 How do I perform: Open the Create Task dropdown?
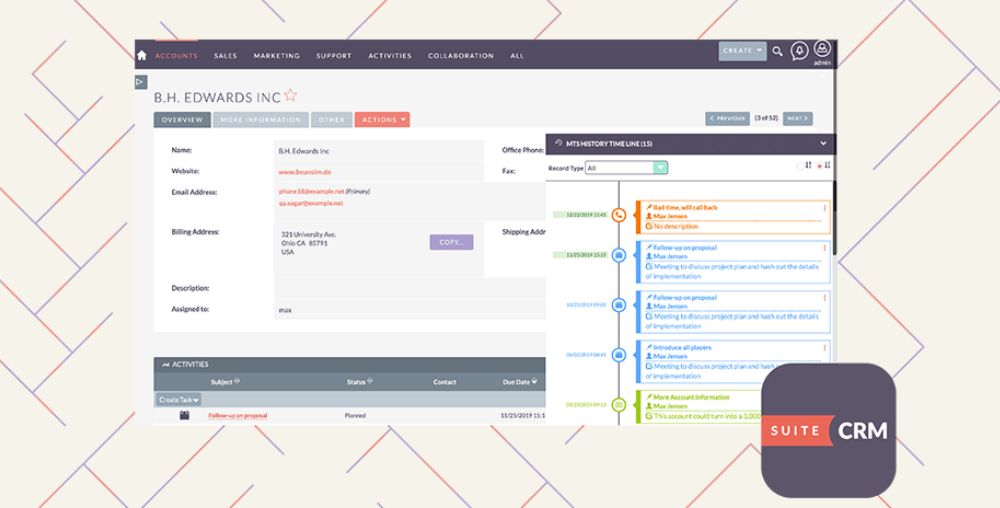coord(179,400)
